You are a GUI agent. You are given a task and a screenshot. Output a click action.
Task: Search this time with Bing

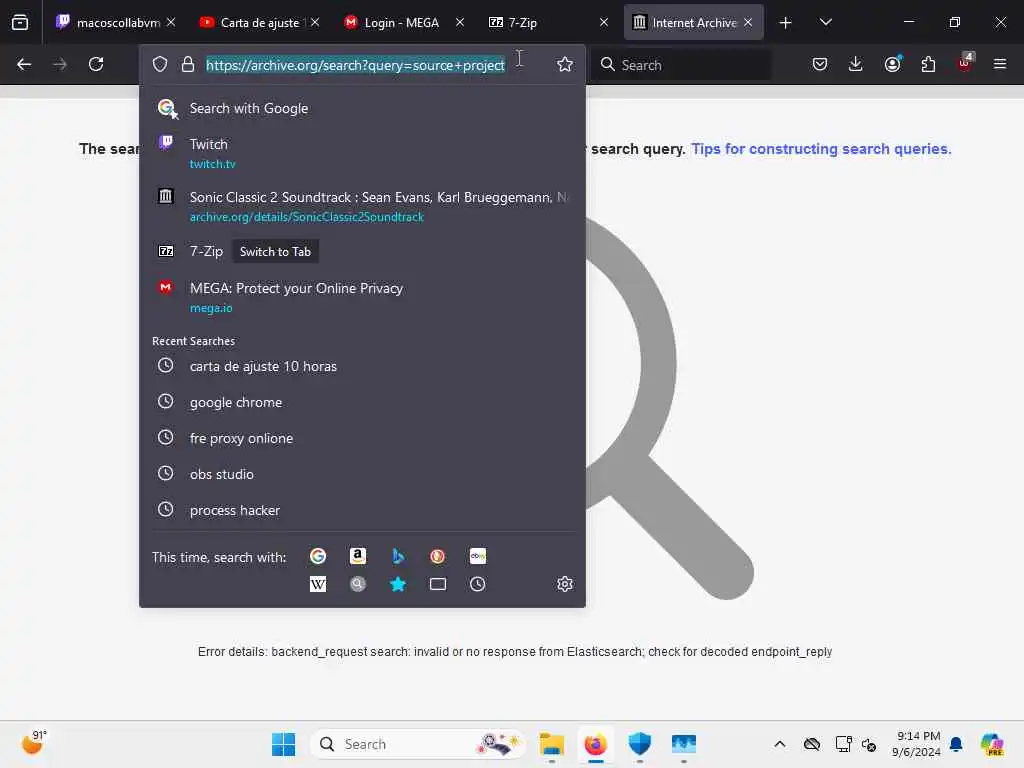[398, 556]
